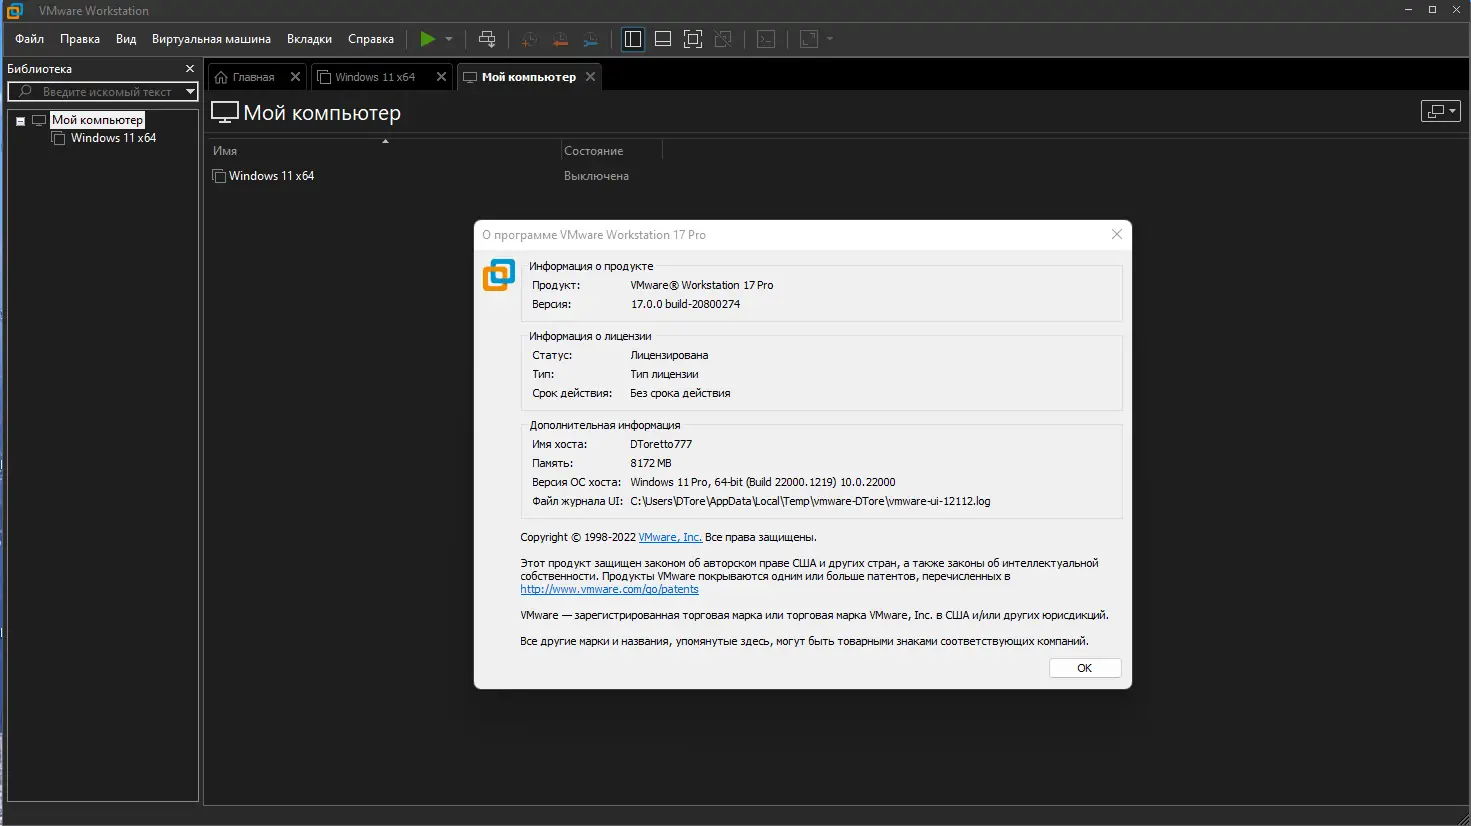Select Windows 11 x64 in library tree

coord(113,138)
